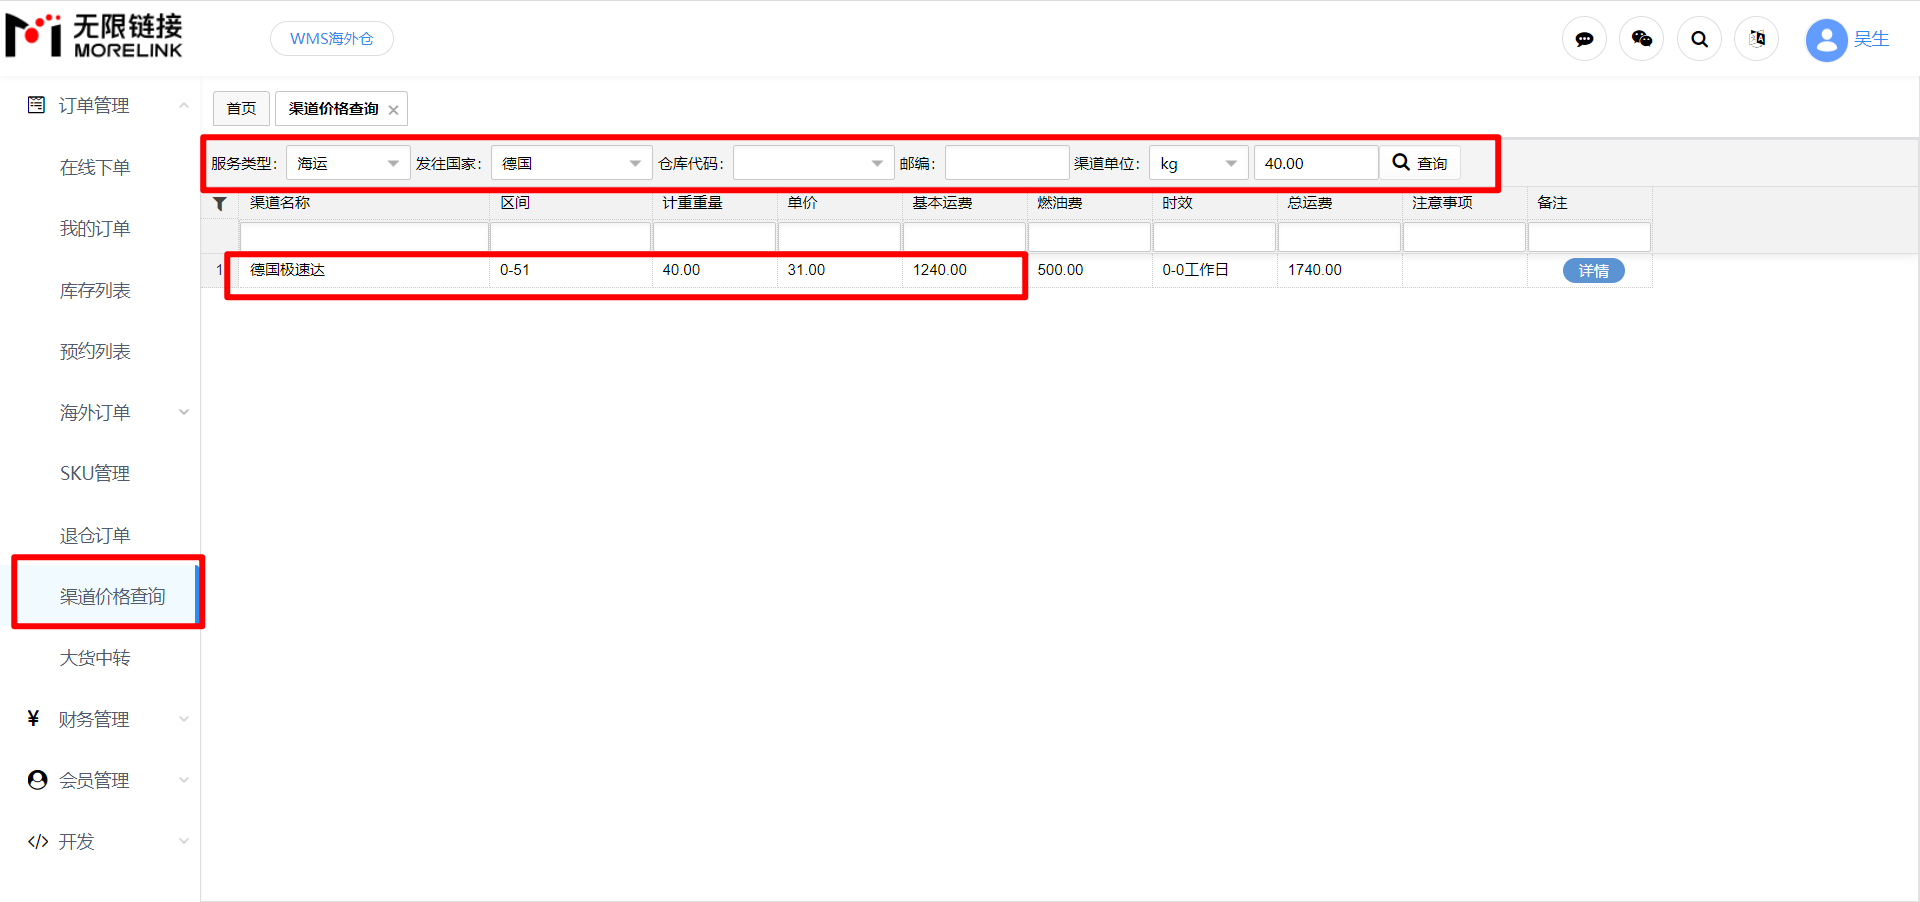
Task: Collapse the 订单管理 menu section
Action: point(184,105)
